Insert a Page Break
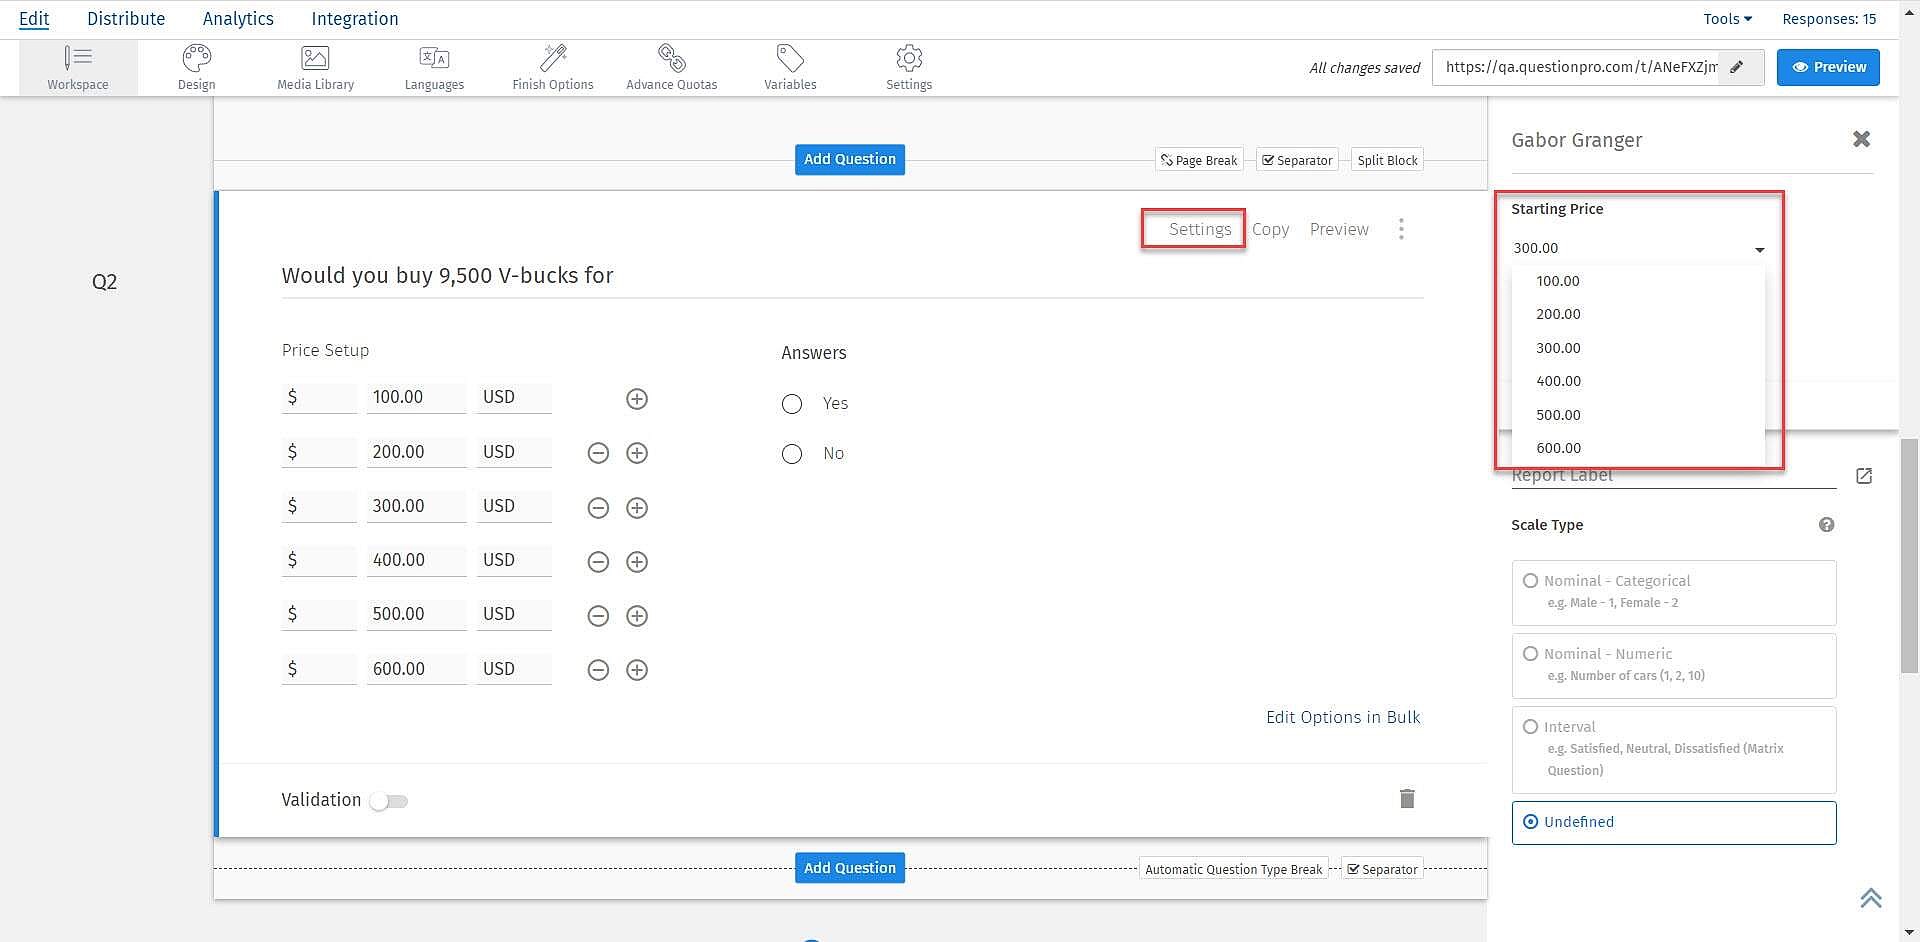Viewport: 1920px width, 942px height. coord(1199,160)
